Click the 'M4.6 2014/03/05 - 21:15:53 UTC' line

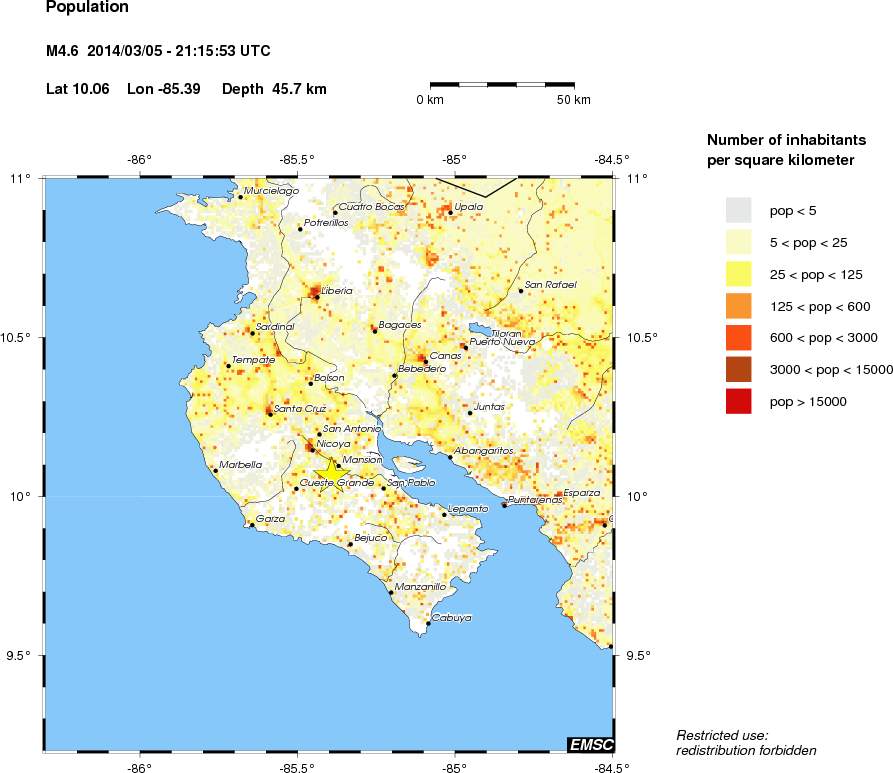tap(158, 51)
